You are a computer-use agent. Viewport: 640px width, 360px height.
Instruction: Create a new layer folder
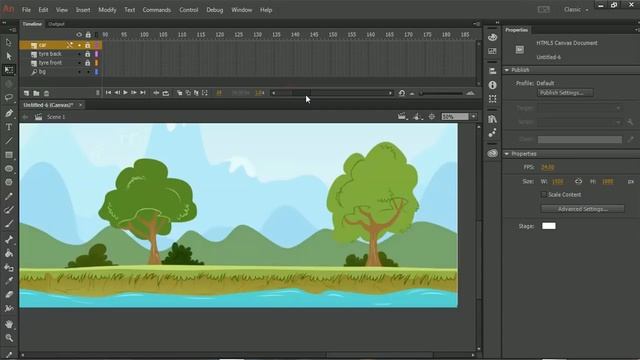click(x=36, y=93)
